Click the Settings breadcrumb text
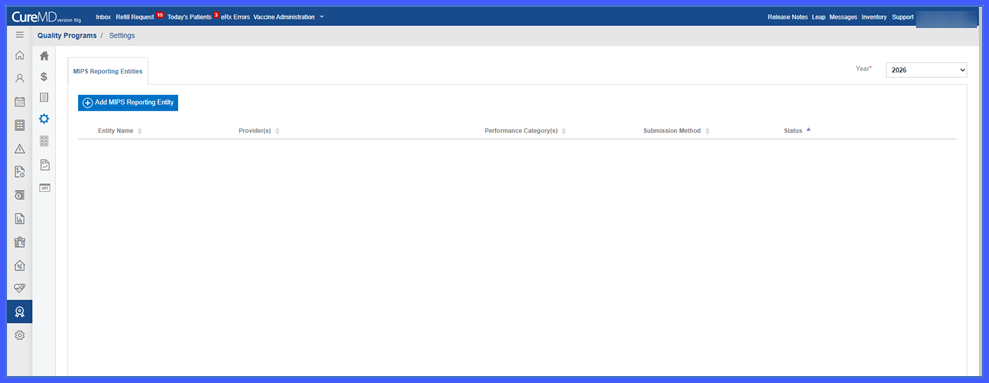 122,35
